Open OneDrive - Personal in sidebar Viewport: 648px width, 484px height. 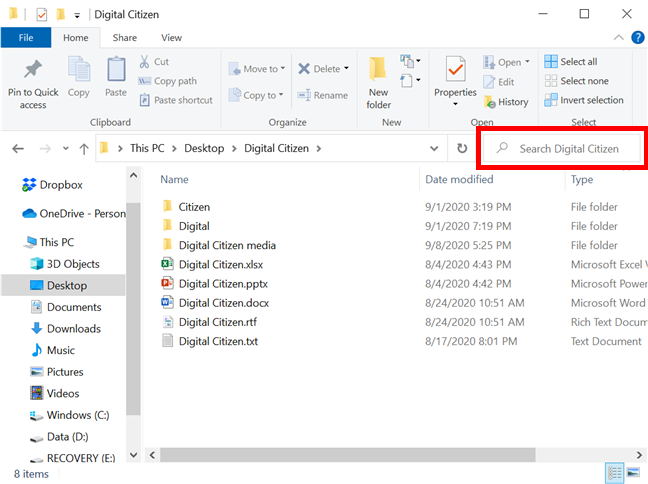[x=74, y=214]
